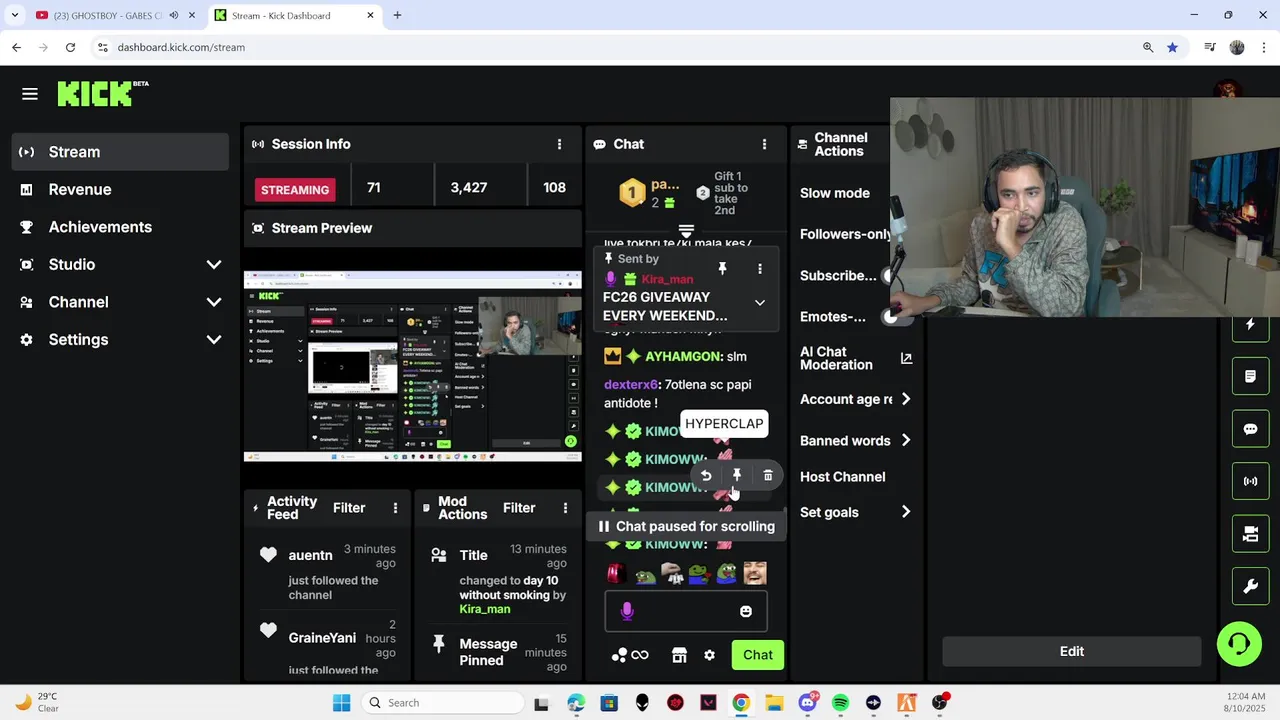Pin the hovered KIMOWW message
The width and height of the screenshot is (1280, 720).
tap(737, 476)
